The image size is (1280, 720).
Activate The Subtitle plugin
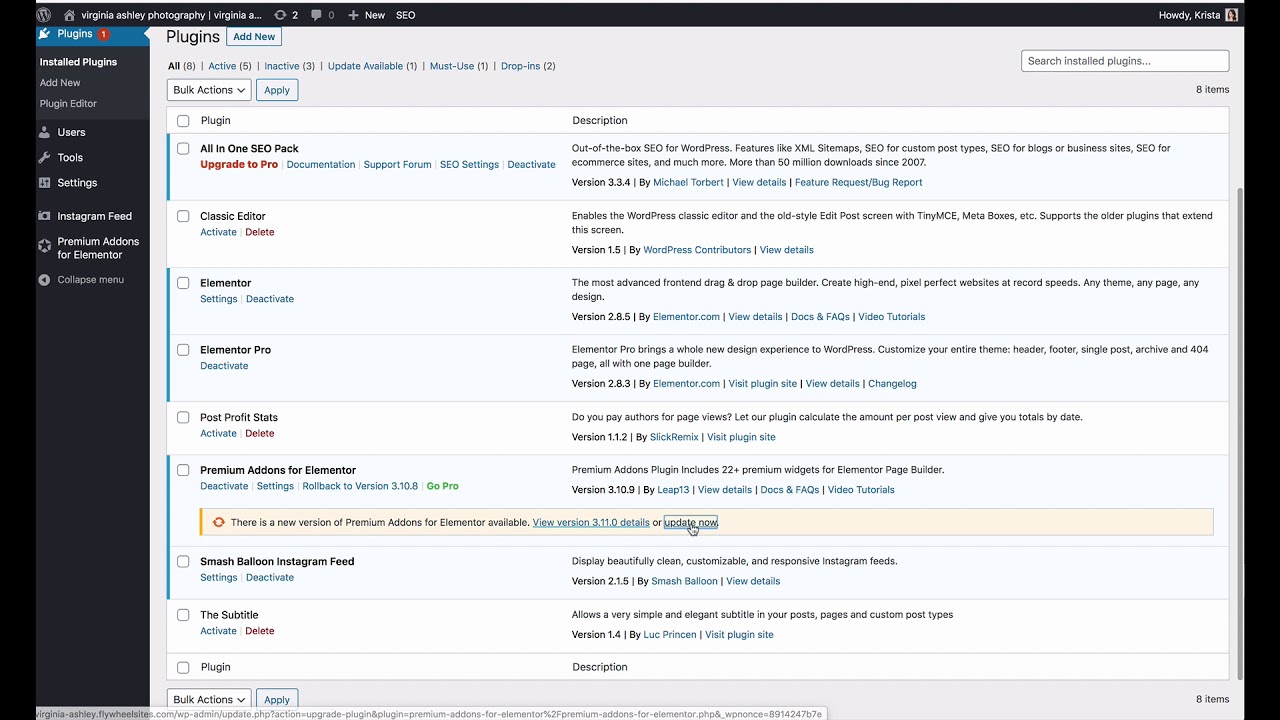point(218,631)
